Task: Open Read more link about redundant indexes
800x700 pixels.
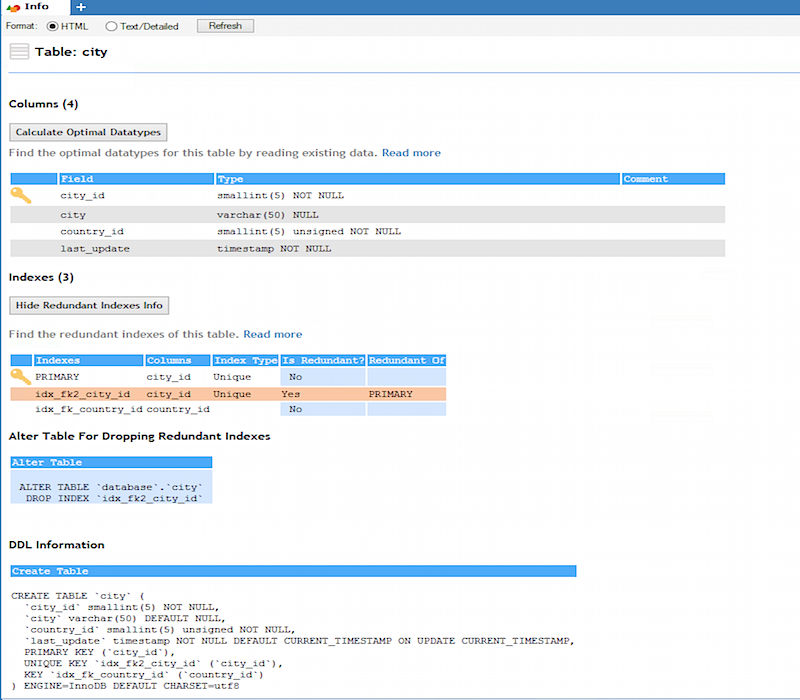Action: [272, 334]
